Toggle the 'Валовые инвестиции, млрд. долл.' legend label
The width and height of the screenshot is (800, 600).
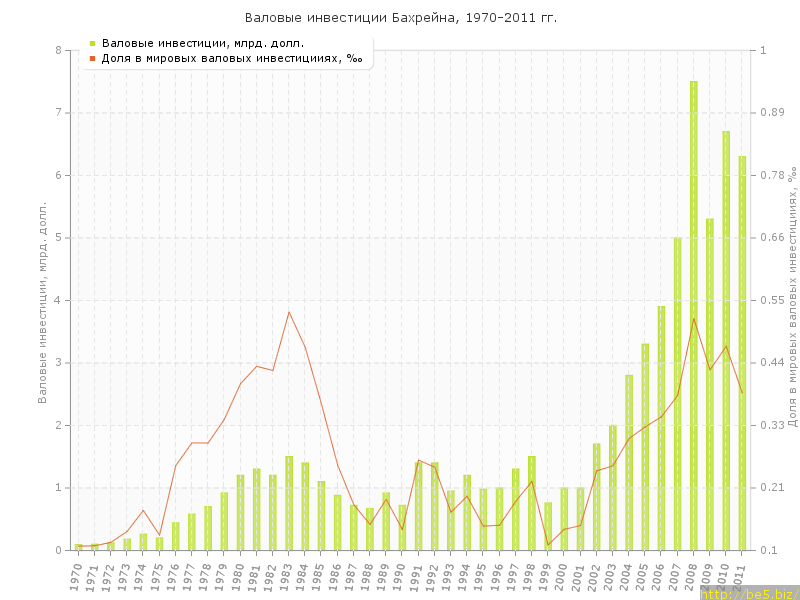(203, 43)
